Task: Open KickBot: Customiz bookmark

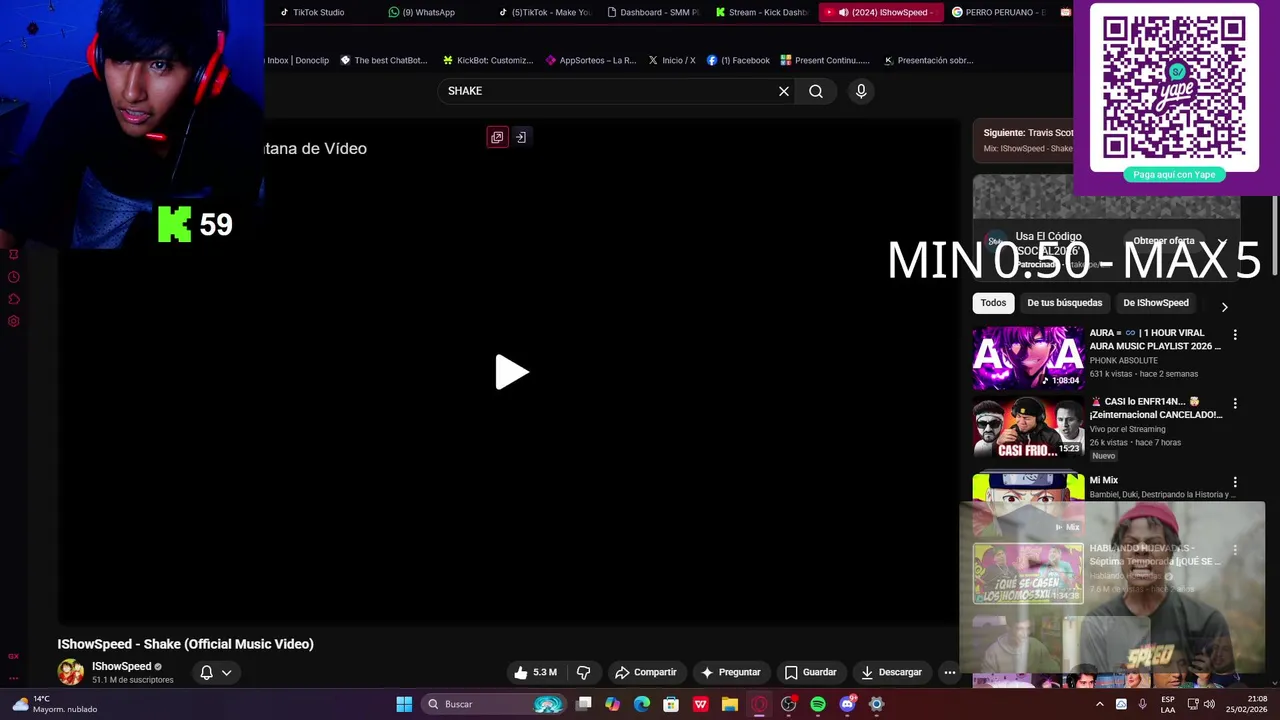Action: [488, 60]
